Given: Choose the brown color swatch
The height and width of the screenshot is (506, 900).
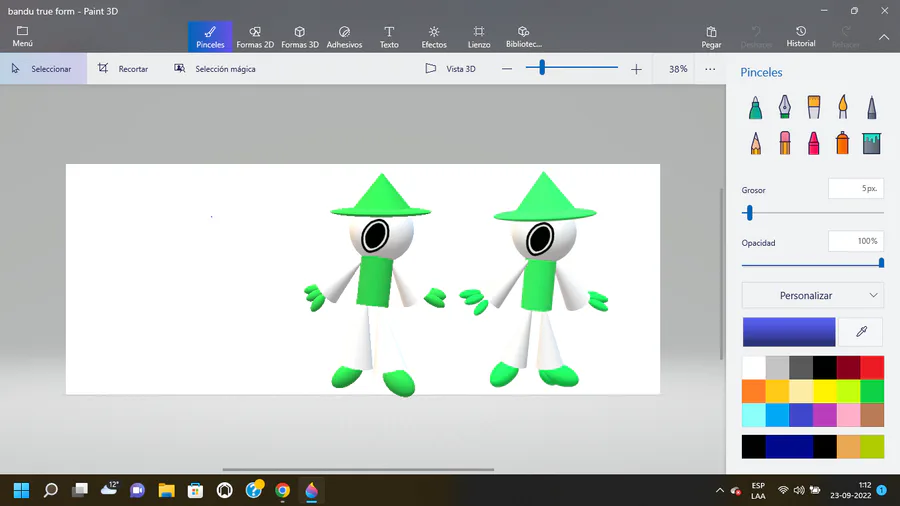Looking at the screenshot, I should [x=872, y=415].
